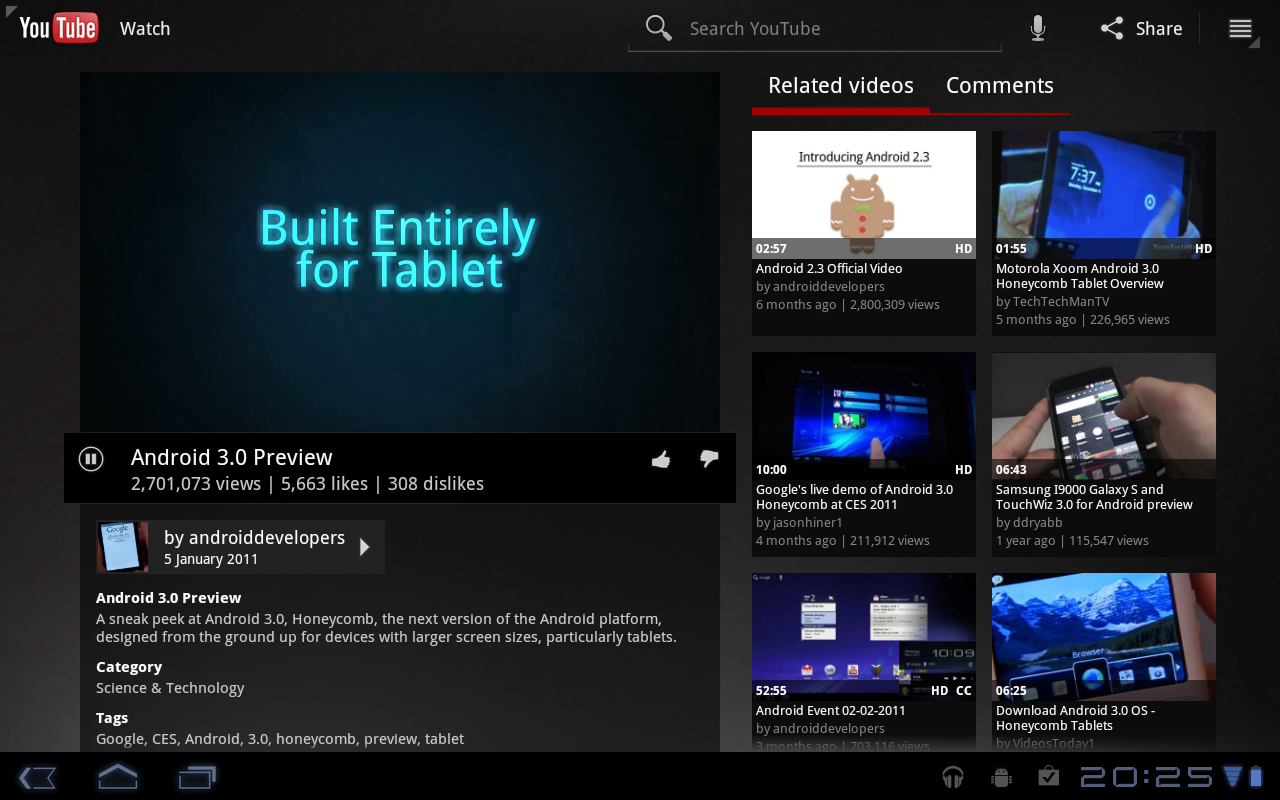Tap the system Home button

coord(117,777)
